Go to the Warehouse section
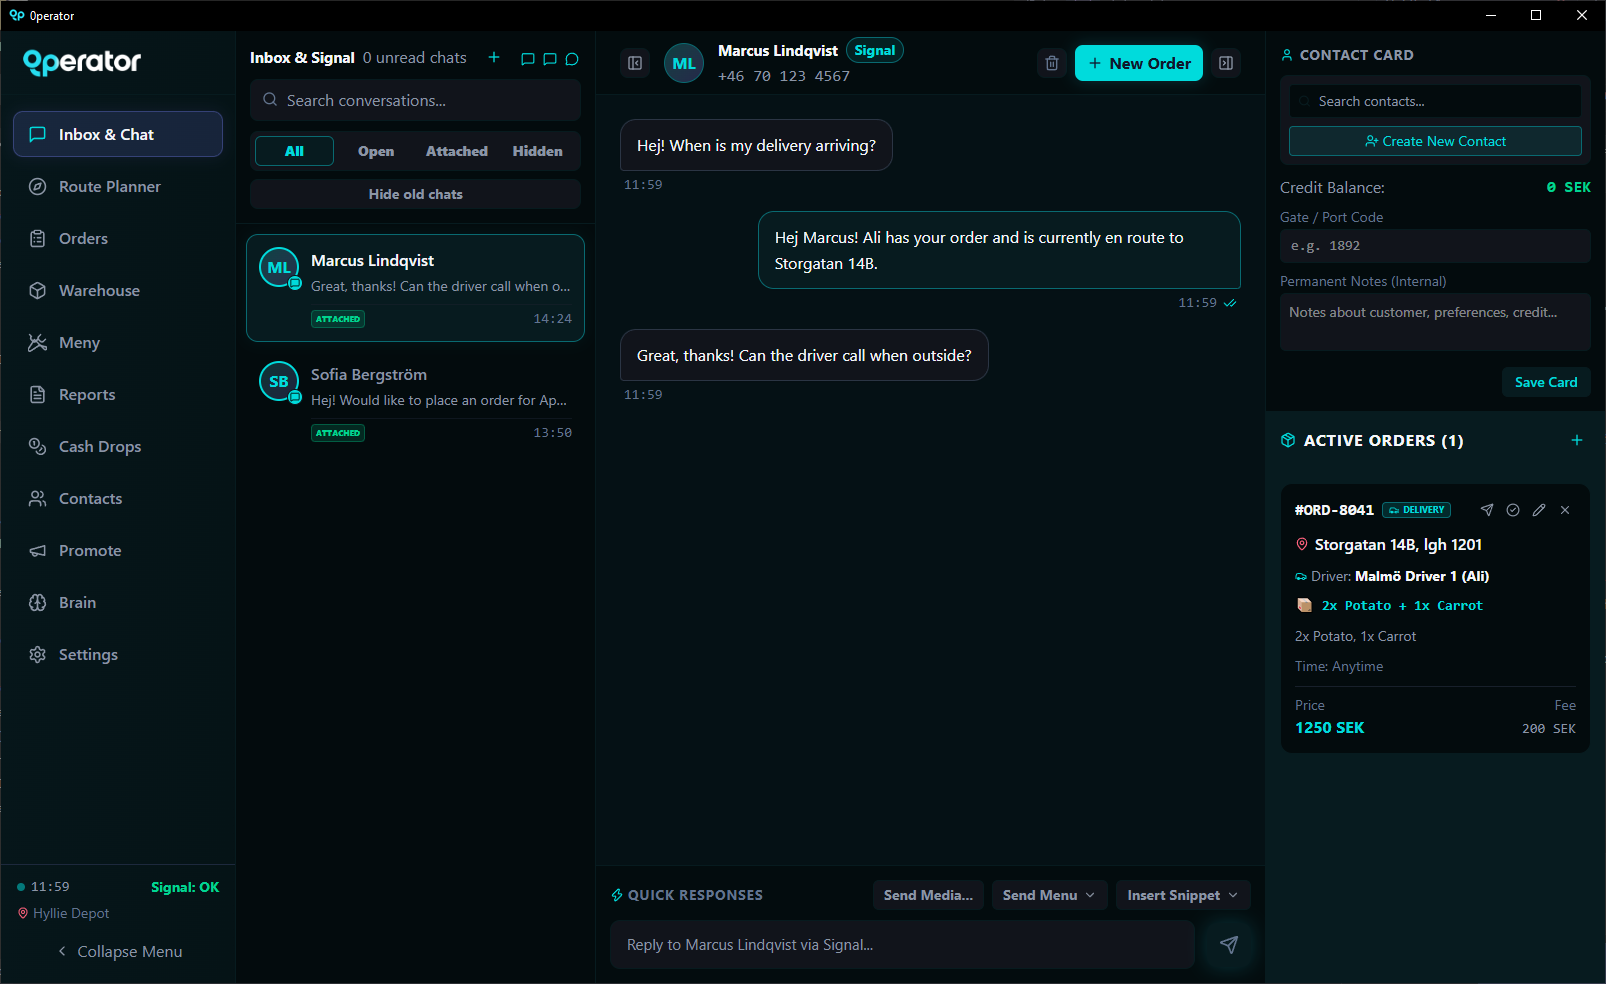 [118, 290]
